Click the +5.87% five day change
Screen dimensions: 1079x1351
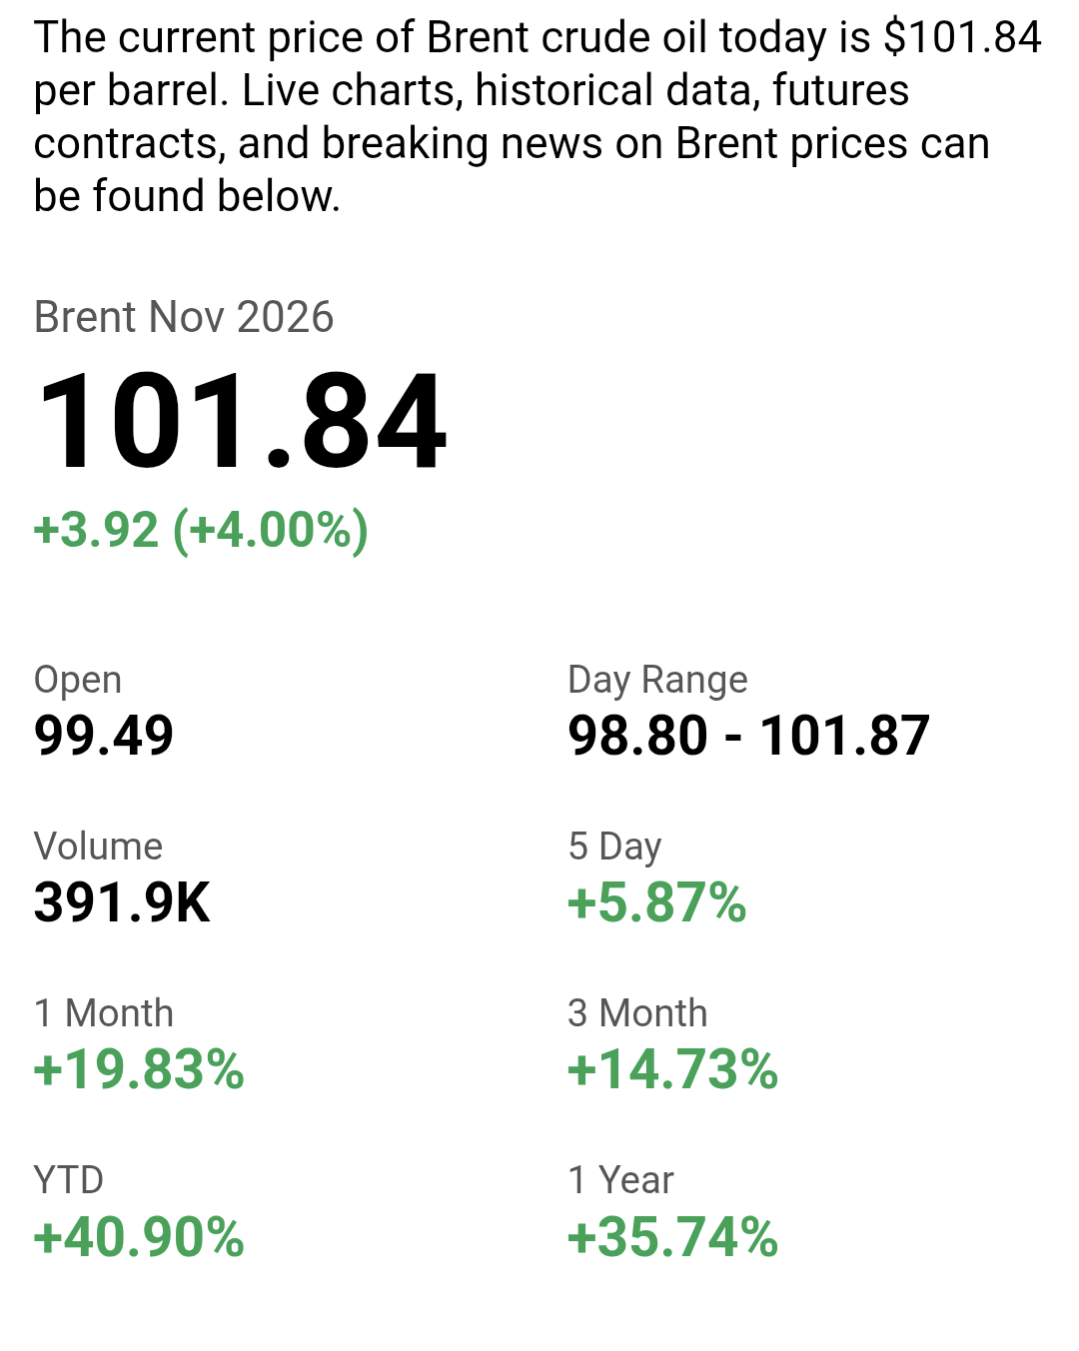coord(657,903)
